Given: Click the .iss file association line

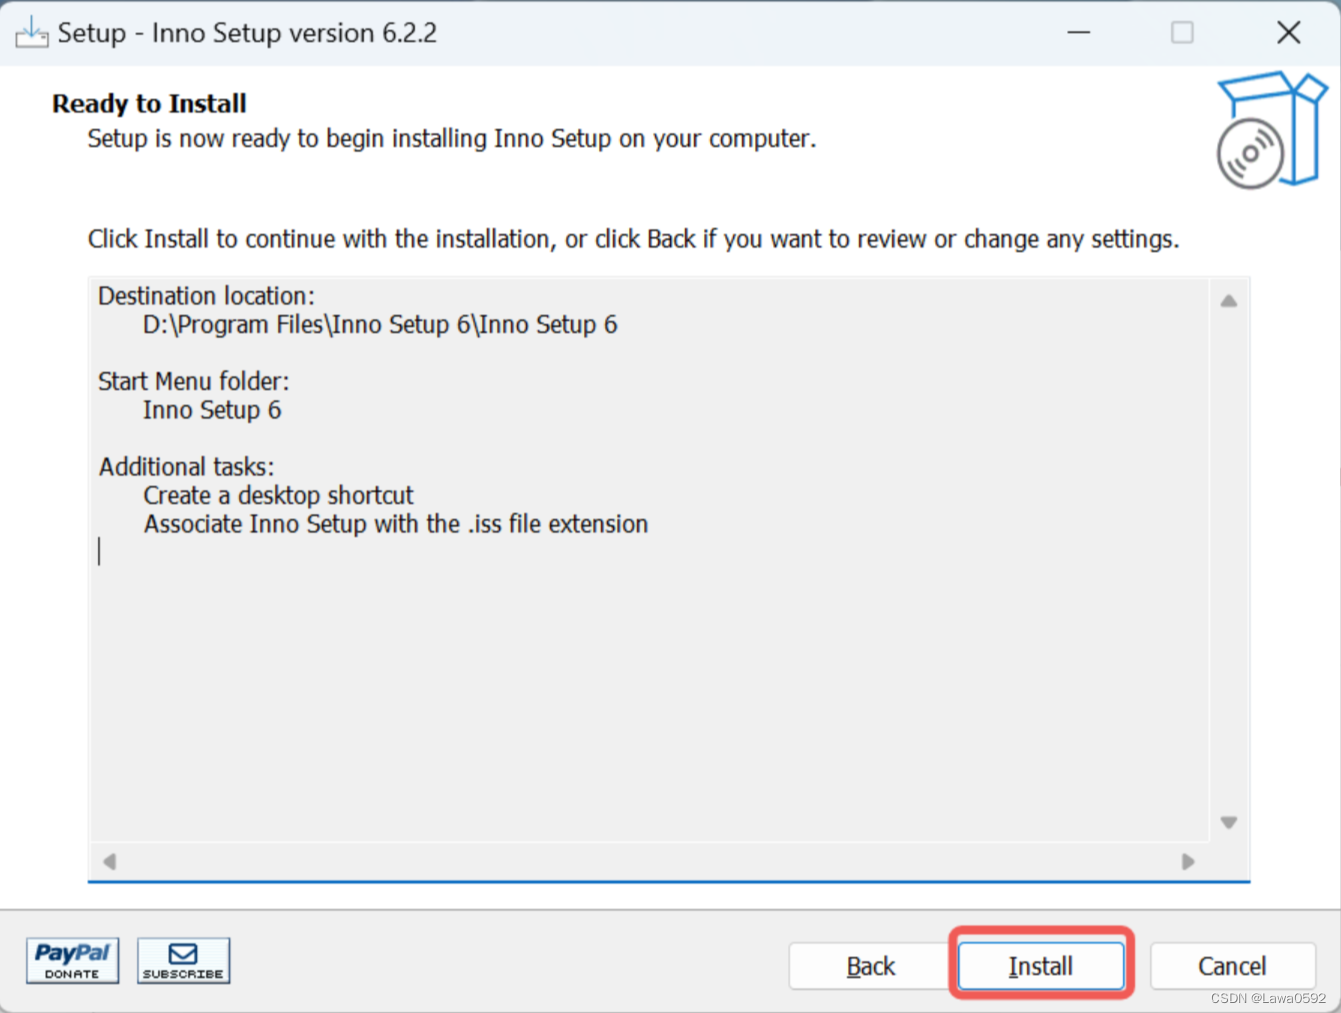Looking at the screenshot, I should [x=395, y=523].
